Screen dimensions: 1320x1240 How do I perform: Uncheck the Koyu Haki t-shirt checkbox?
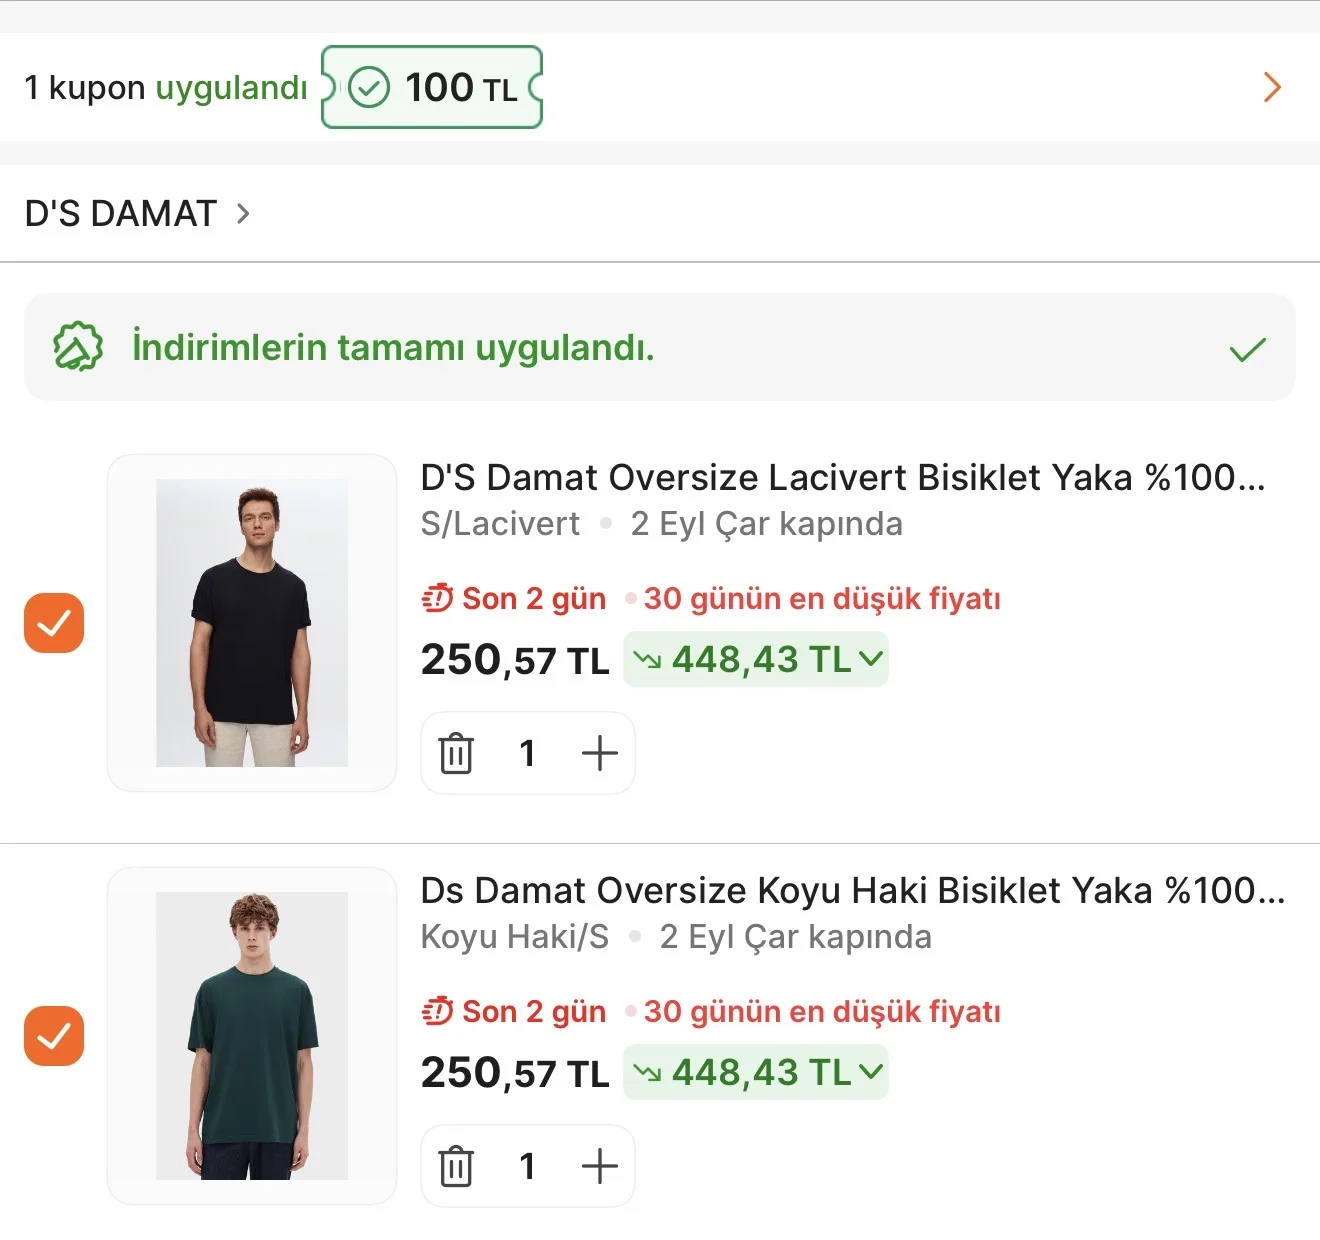(x=54, y=1036)
